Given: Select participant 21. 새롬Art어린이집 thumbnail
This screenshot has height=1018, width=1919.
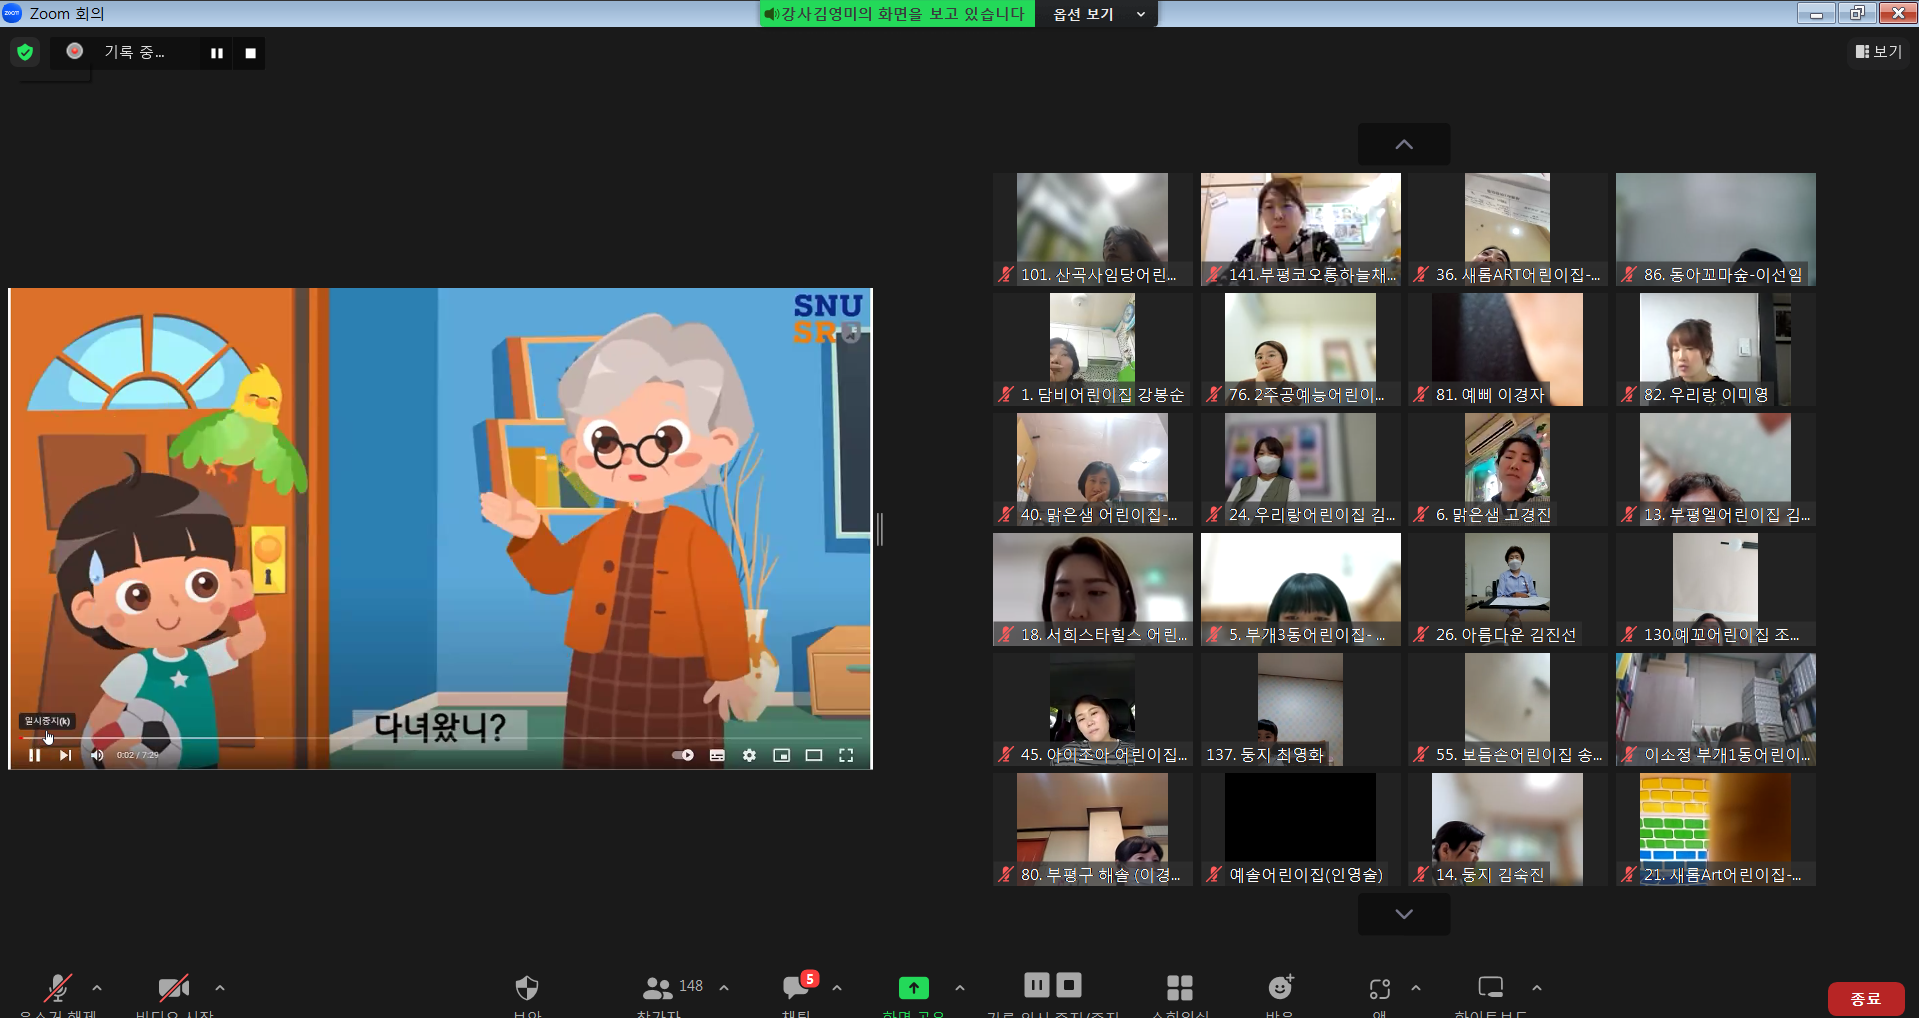Looking at the screenshot, I should (x=1715, y=829).
